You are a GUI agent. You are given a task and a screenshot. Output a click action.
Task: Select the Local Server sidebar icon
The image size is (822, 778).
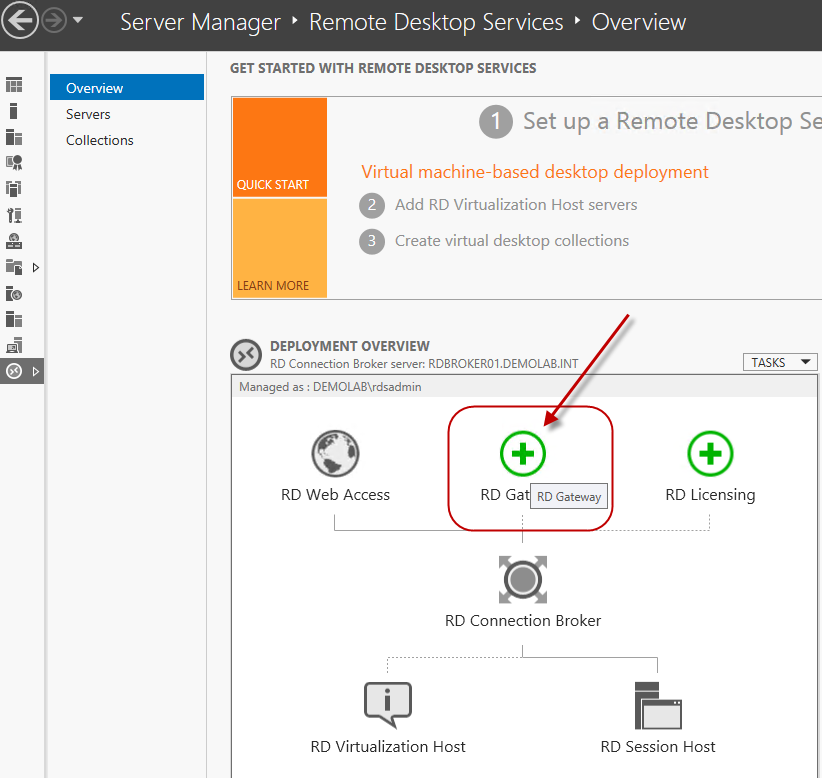tap(14, 110)
